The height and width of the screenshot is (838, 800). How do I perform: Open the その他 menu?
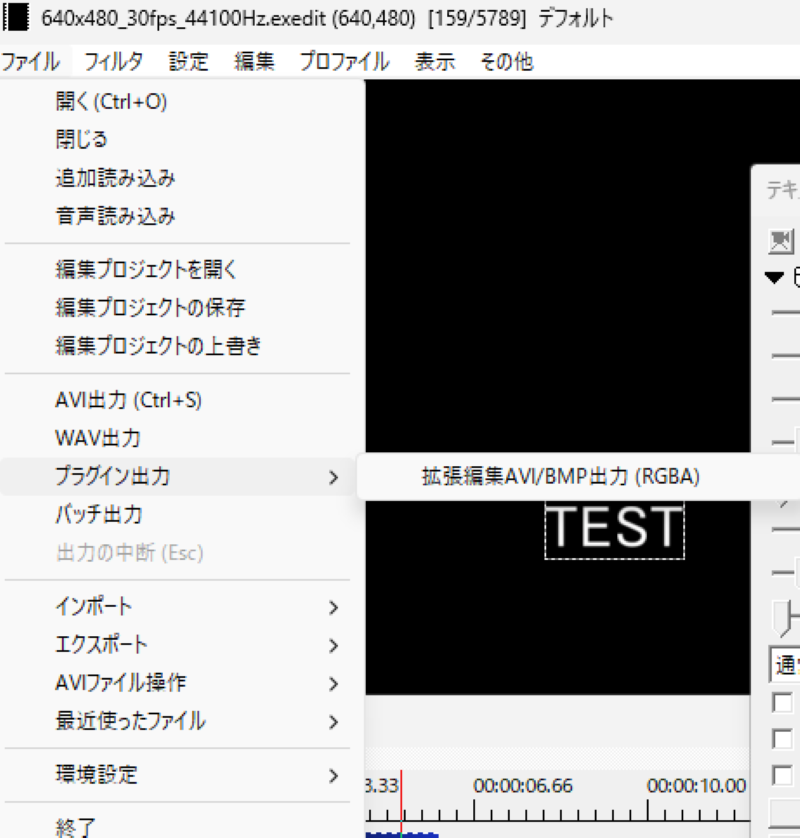pyautogui.click(x=508, y=61)
